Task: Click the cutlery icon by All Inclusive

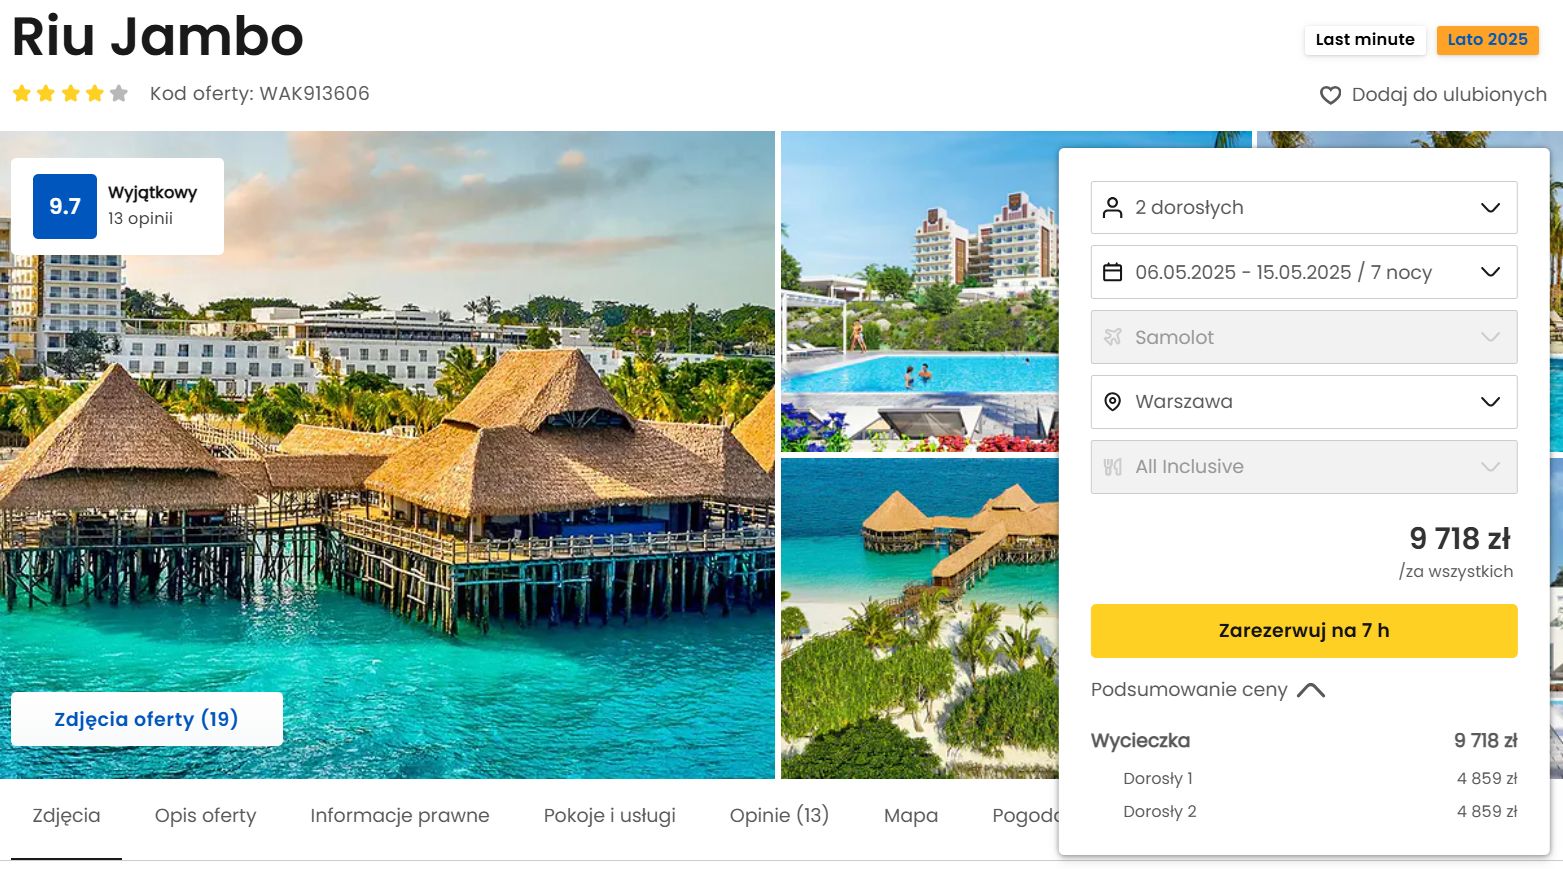Action: pyautogui.click(x=1112, y=467)
